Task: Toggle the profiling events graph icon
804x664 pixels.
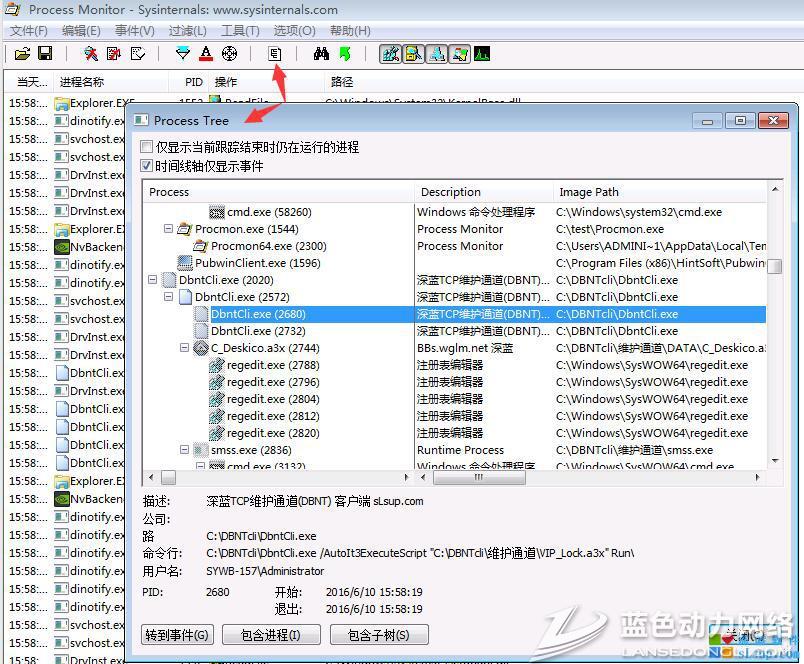Action: pyautogui.click(x=482, y=53)
